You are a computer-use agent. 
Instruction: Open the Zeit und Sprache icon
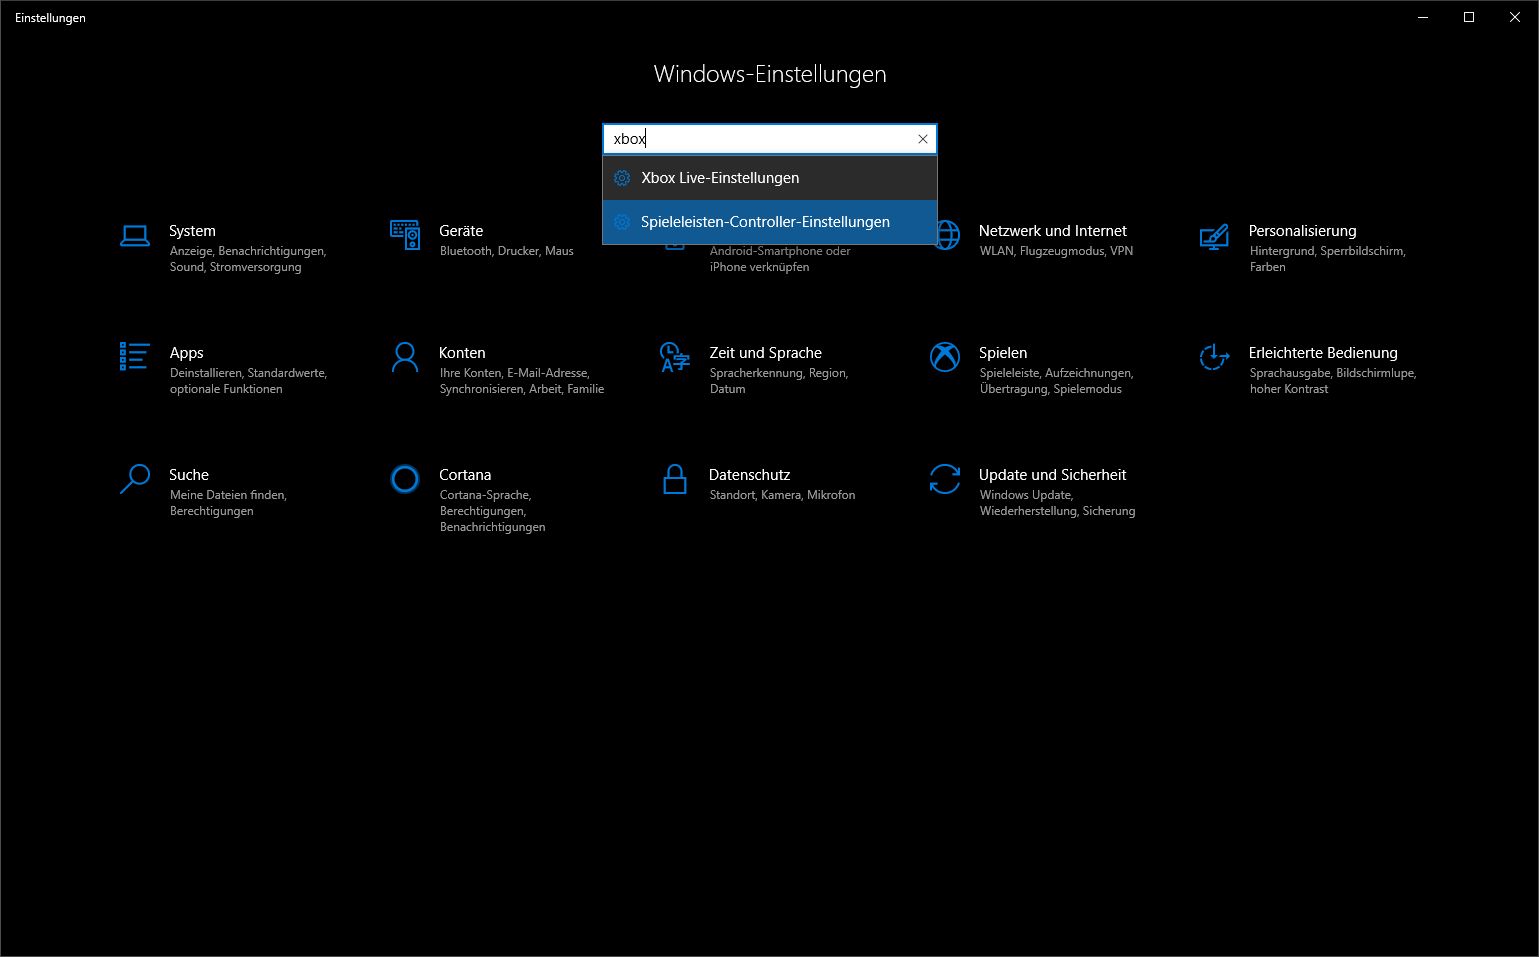(x=675, y=357)
